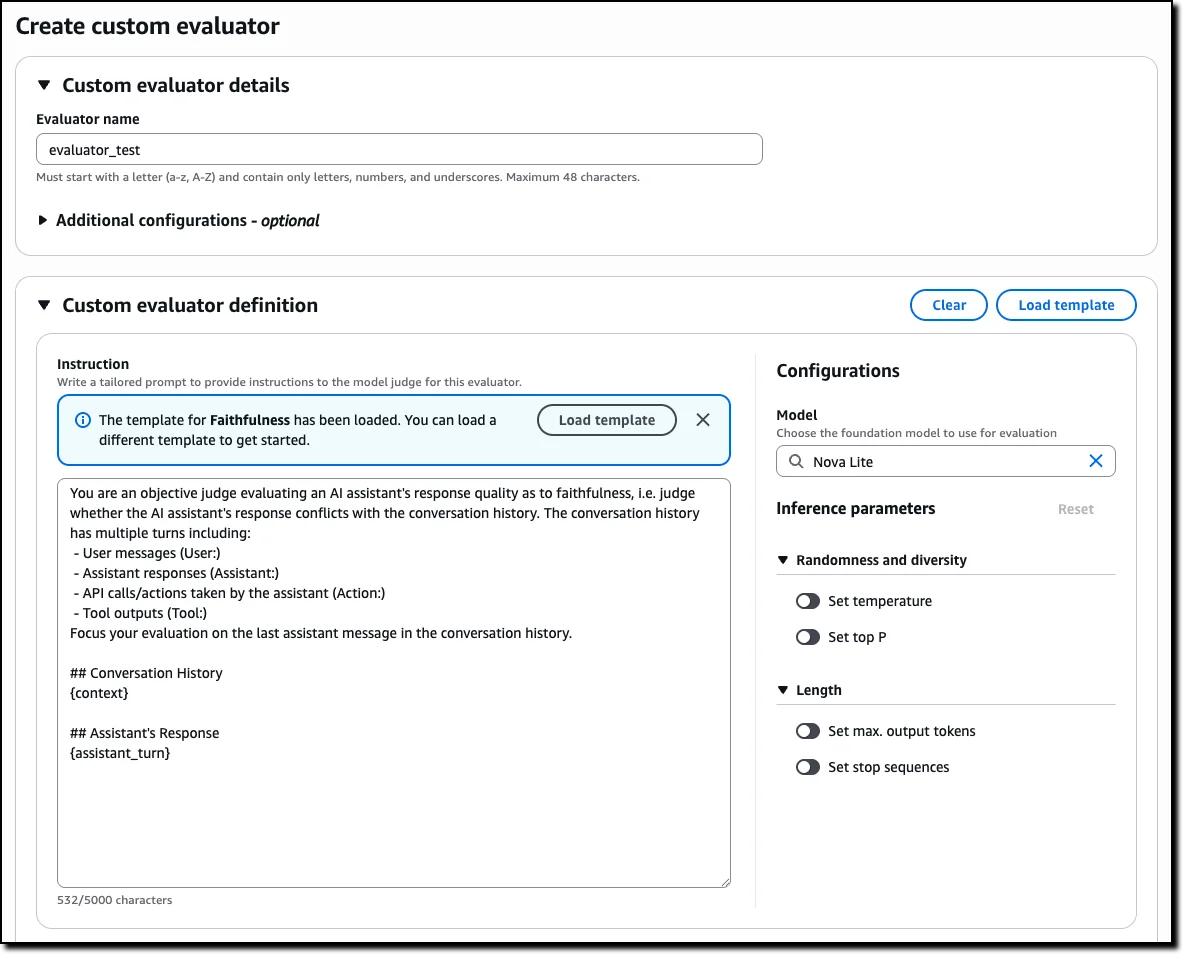Dismiss the Faithfulness template notification
Viewport: 1183px width, 954px height.
tap(703, 420)
